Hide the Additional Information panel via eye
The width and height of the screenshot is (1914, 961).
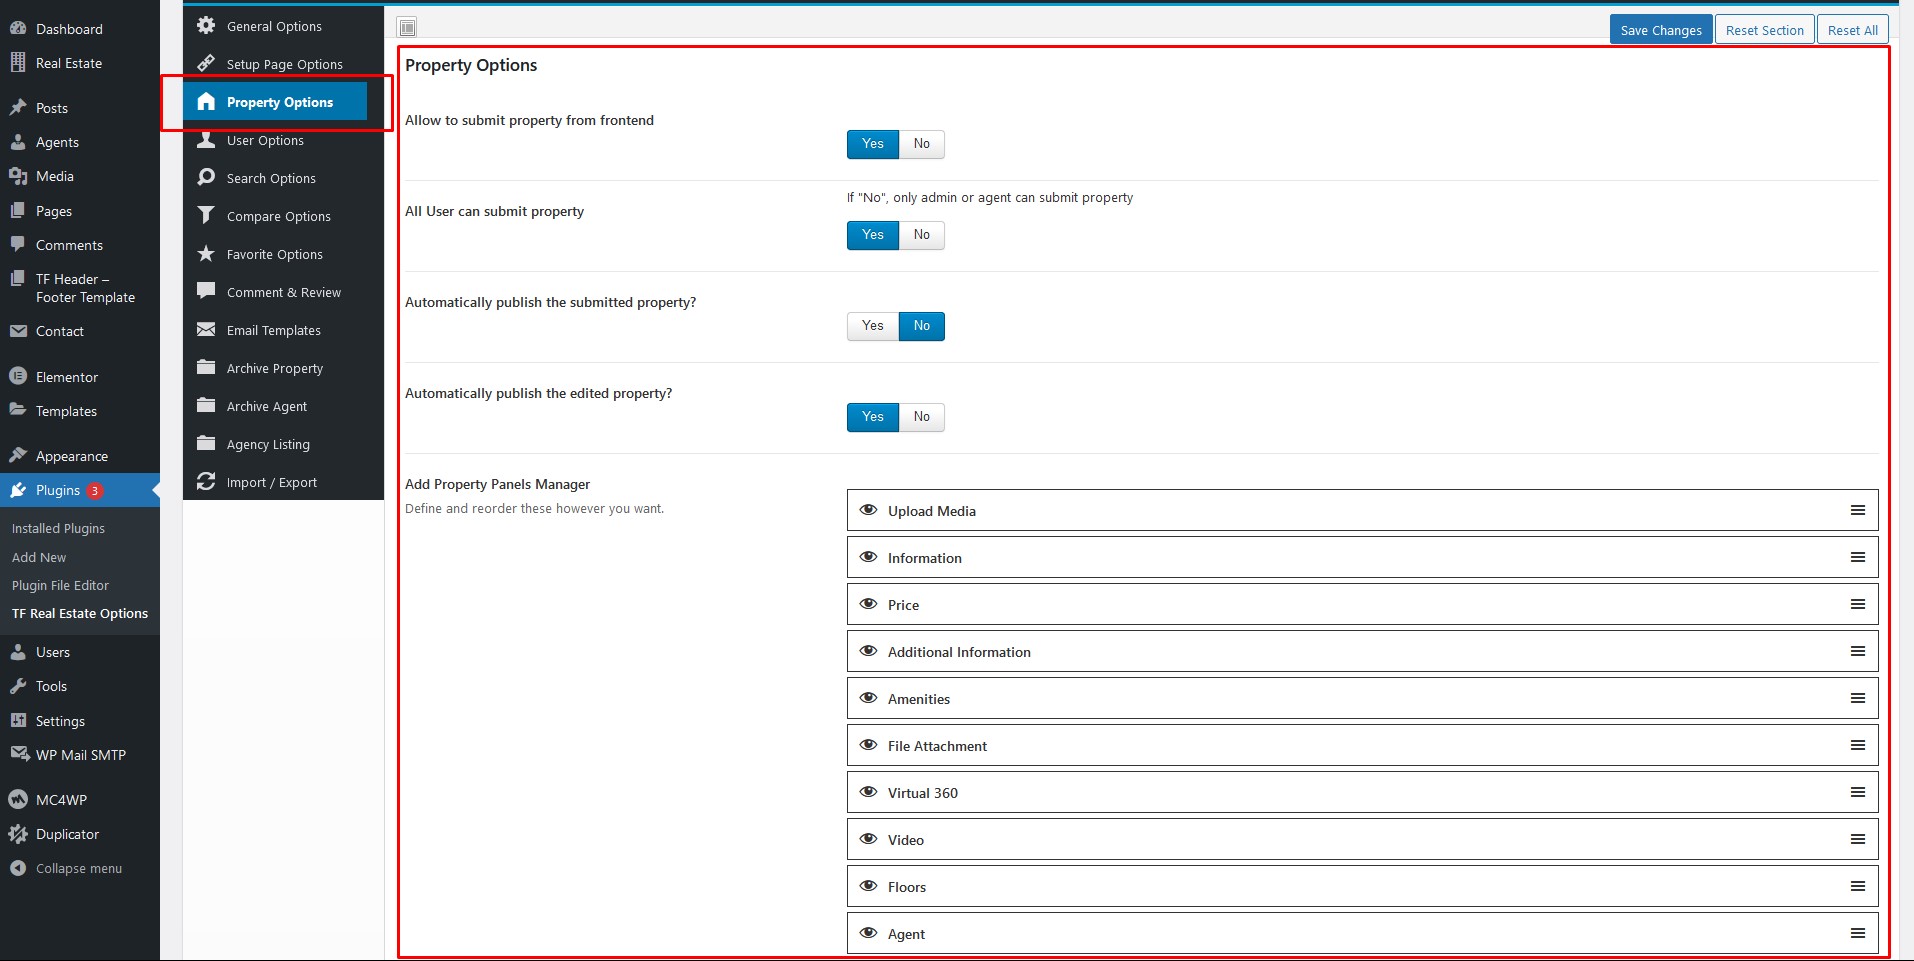click(869, 651)
